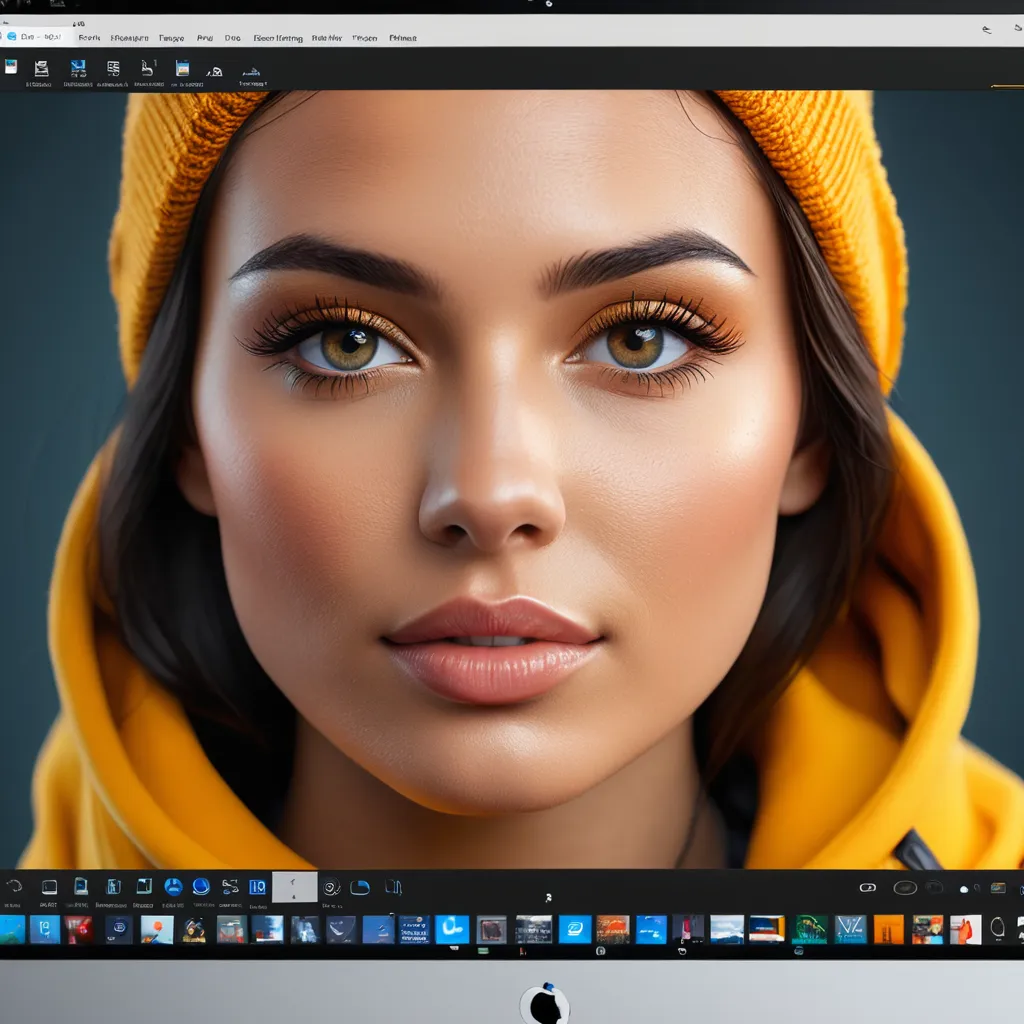The width and height of the screenshot is (1024, 1024).
Task: Open the last menu bar item on the right
Action: pyautogui.click(x=402, y=38)
